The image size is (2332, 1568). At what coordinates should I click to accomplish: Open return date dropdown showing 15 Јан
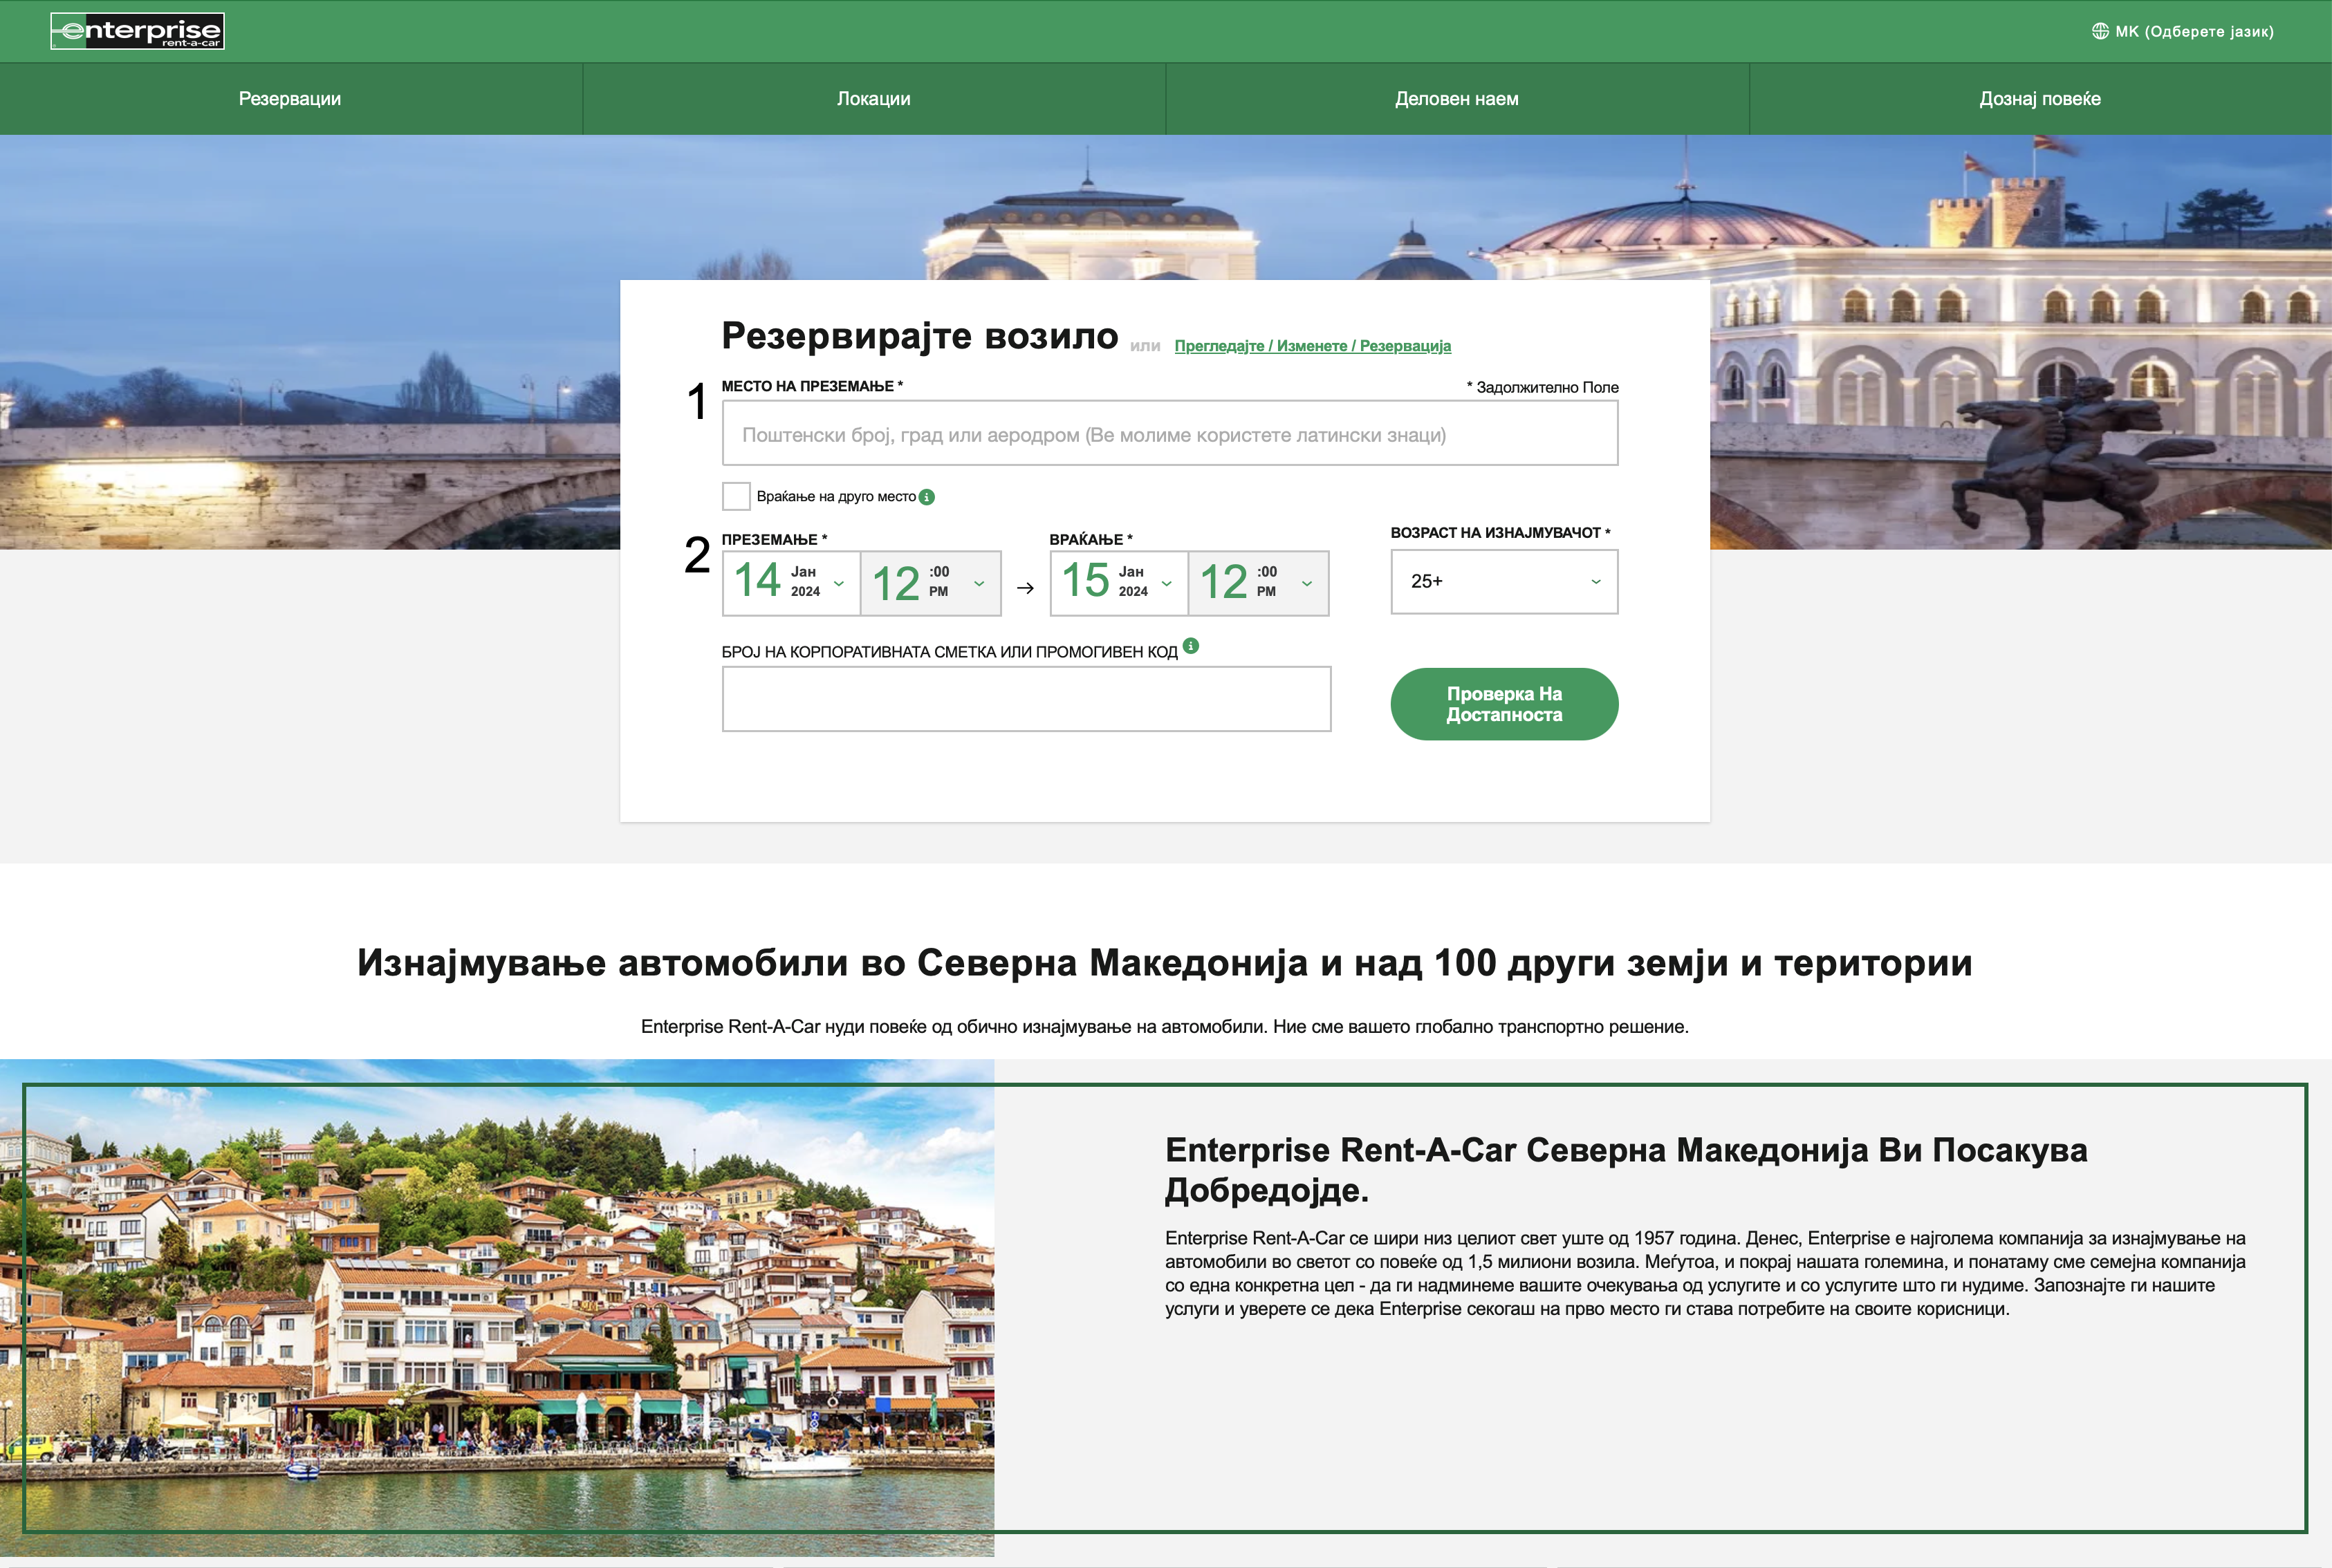(1118, 583)
